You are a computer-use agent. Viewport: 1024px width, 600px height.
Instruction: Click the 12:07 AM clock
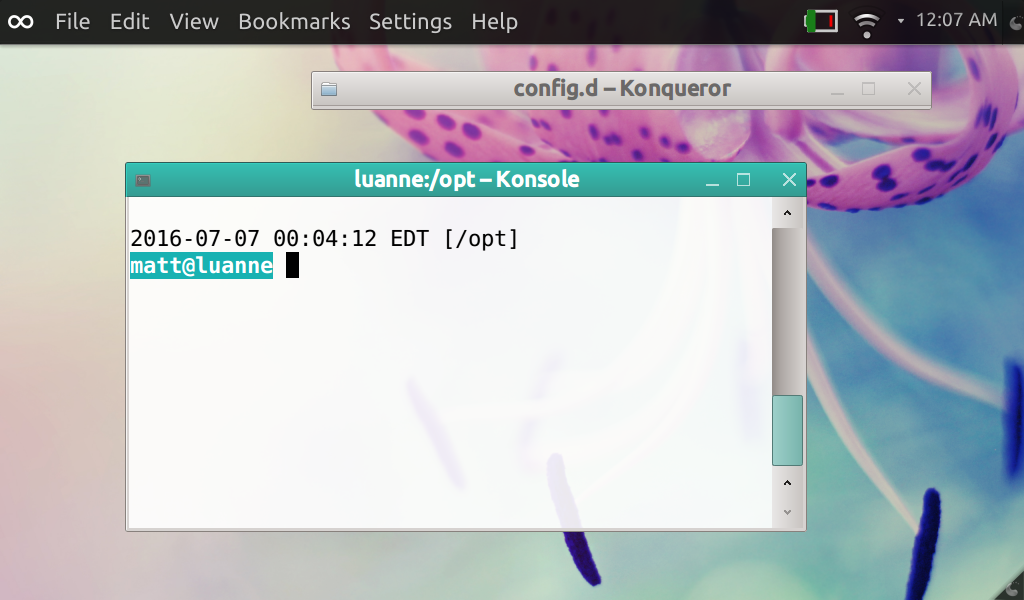tap(956, 21)
